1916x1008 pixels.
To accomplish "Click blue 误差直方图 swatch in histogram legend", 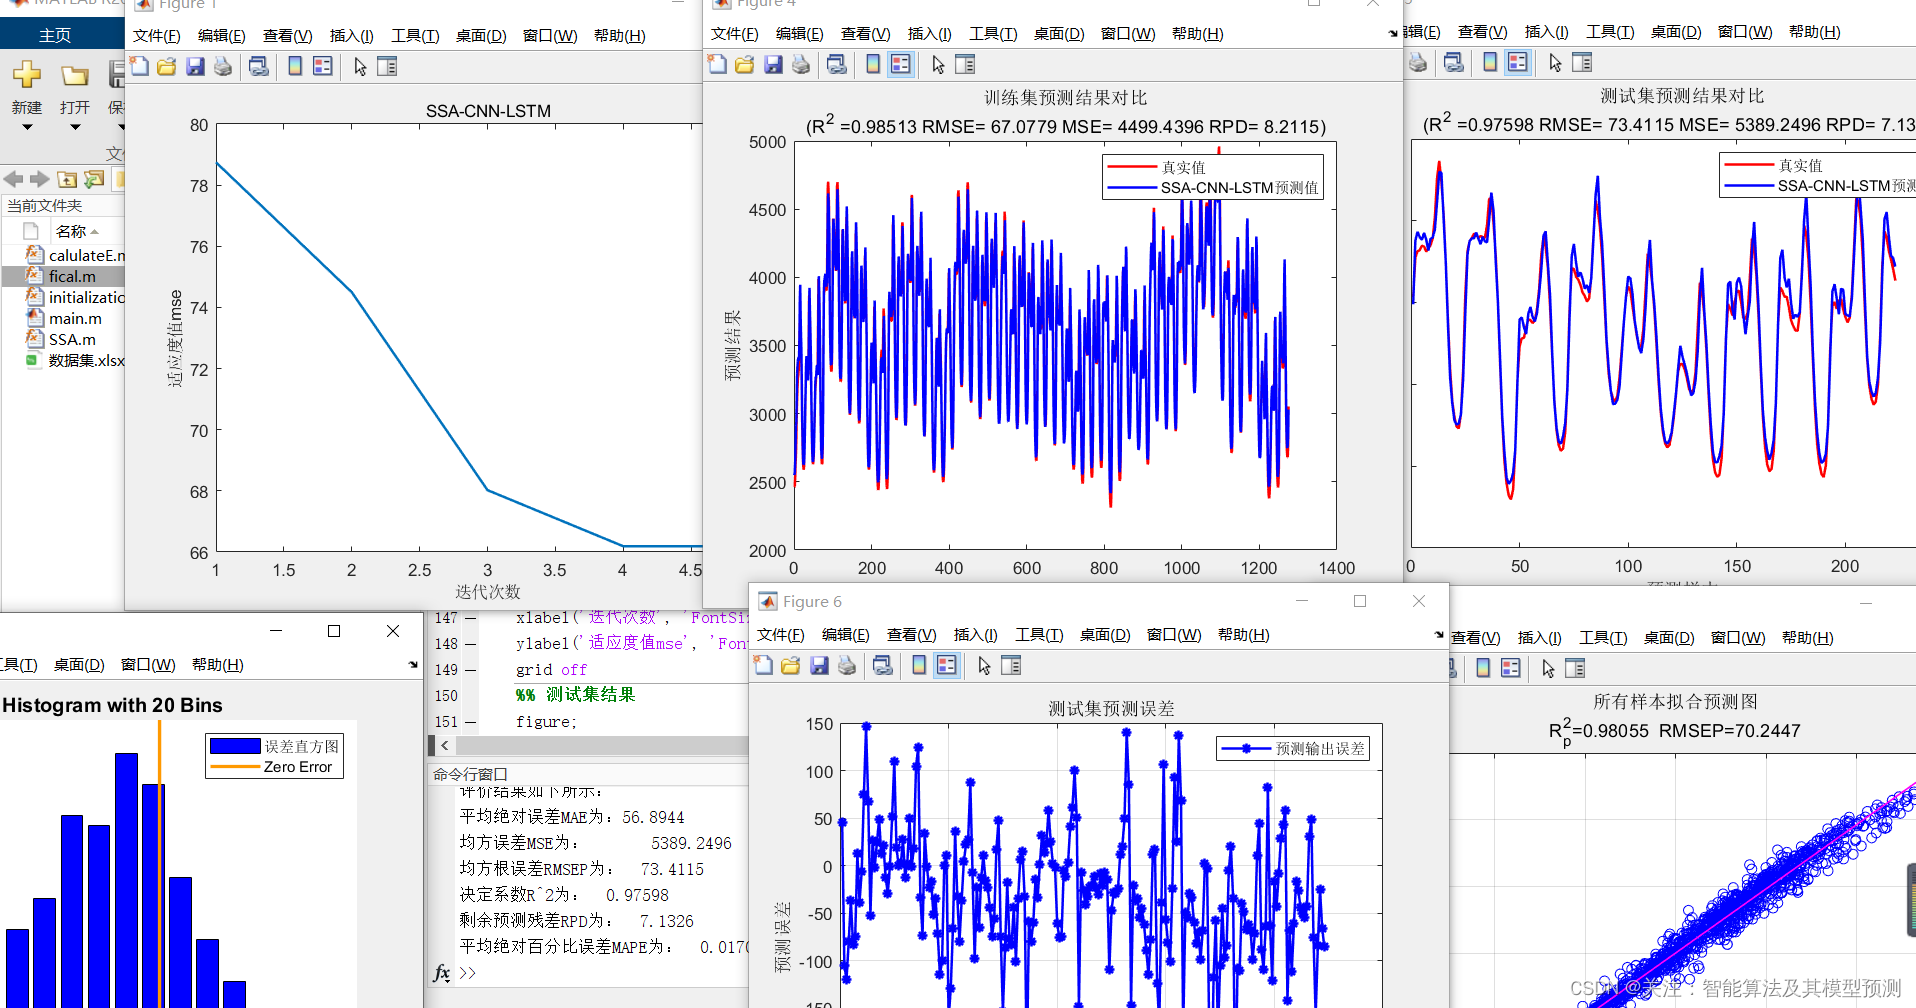I will coord(235,746).
